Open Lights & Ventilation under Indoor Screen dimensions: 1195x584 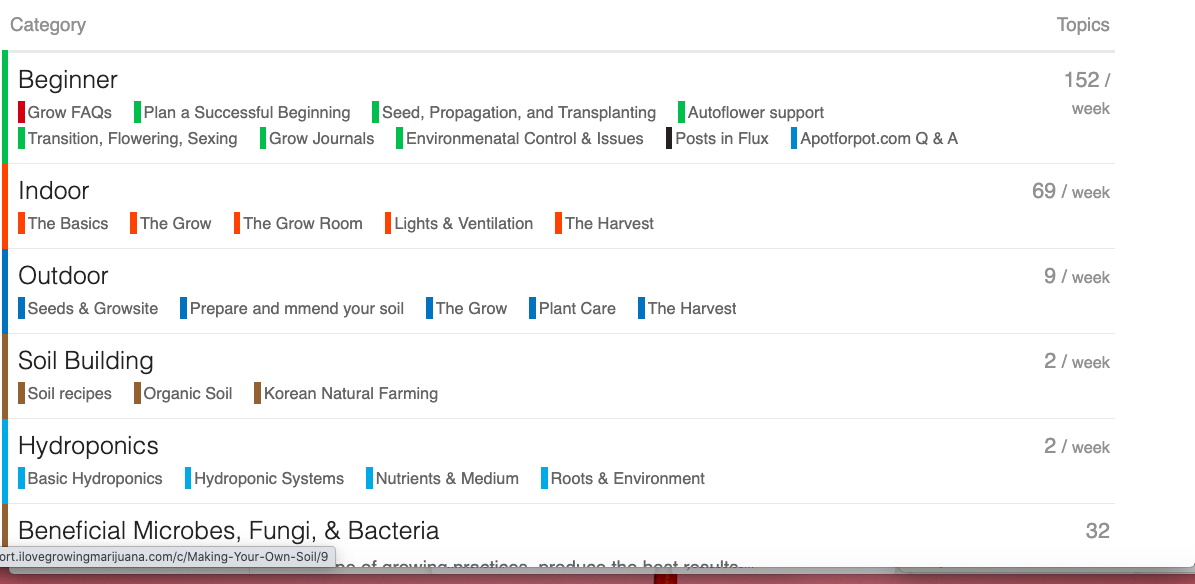463,224
